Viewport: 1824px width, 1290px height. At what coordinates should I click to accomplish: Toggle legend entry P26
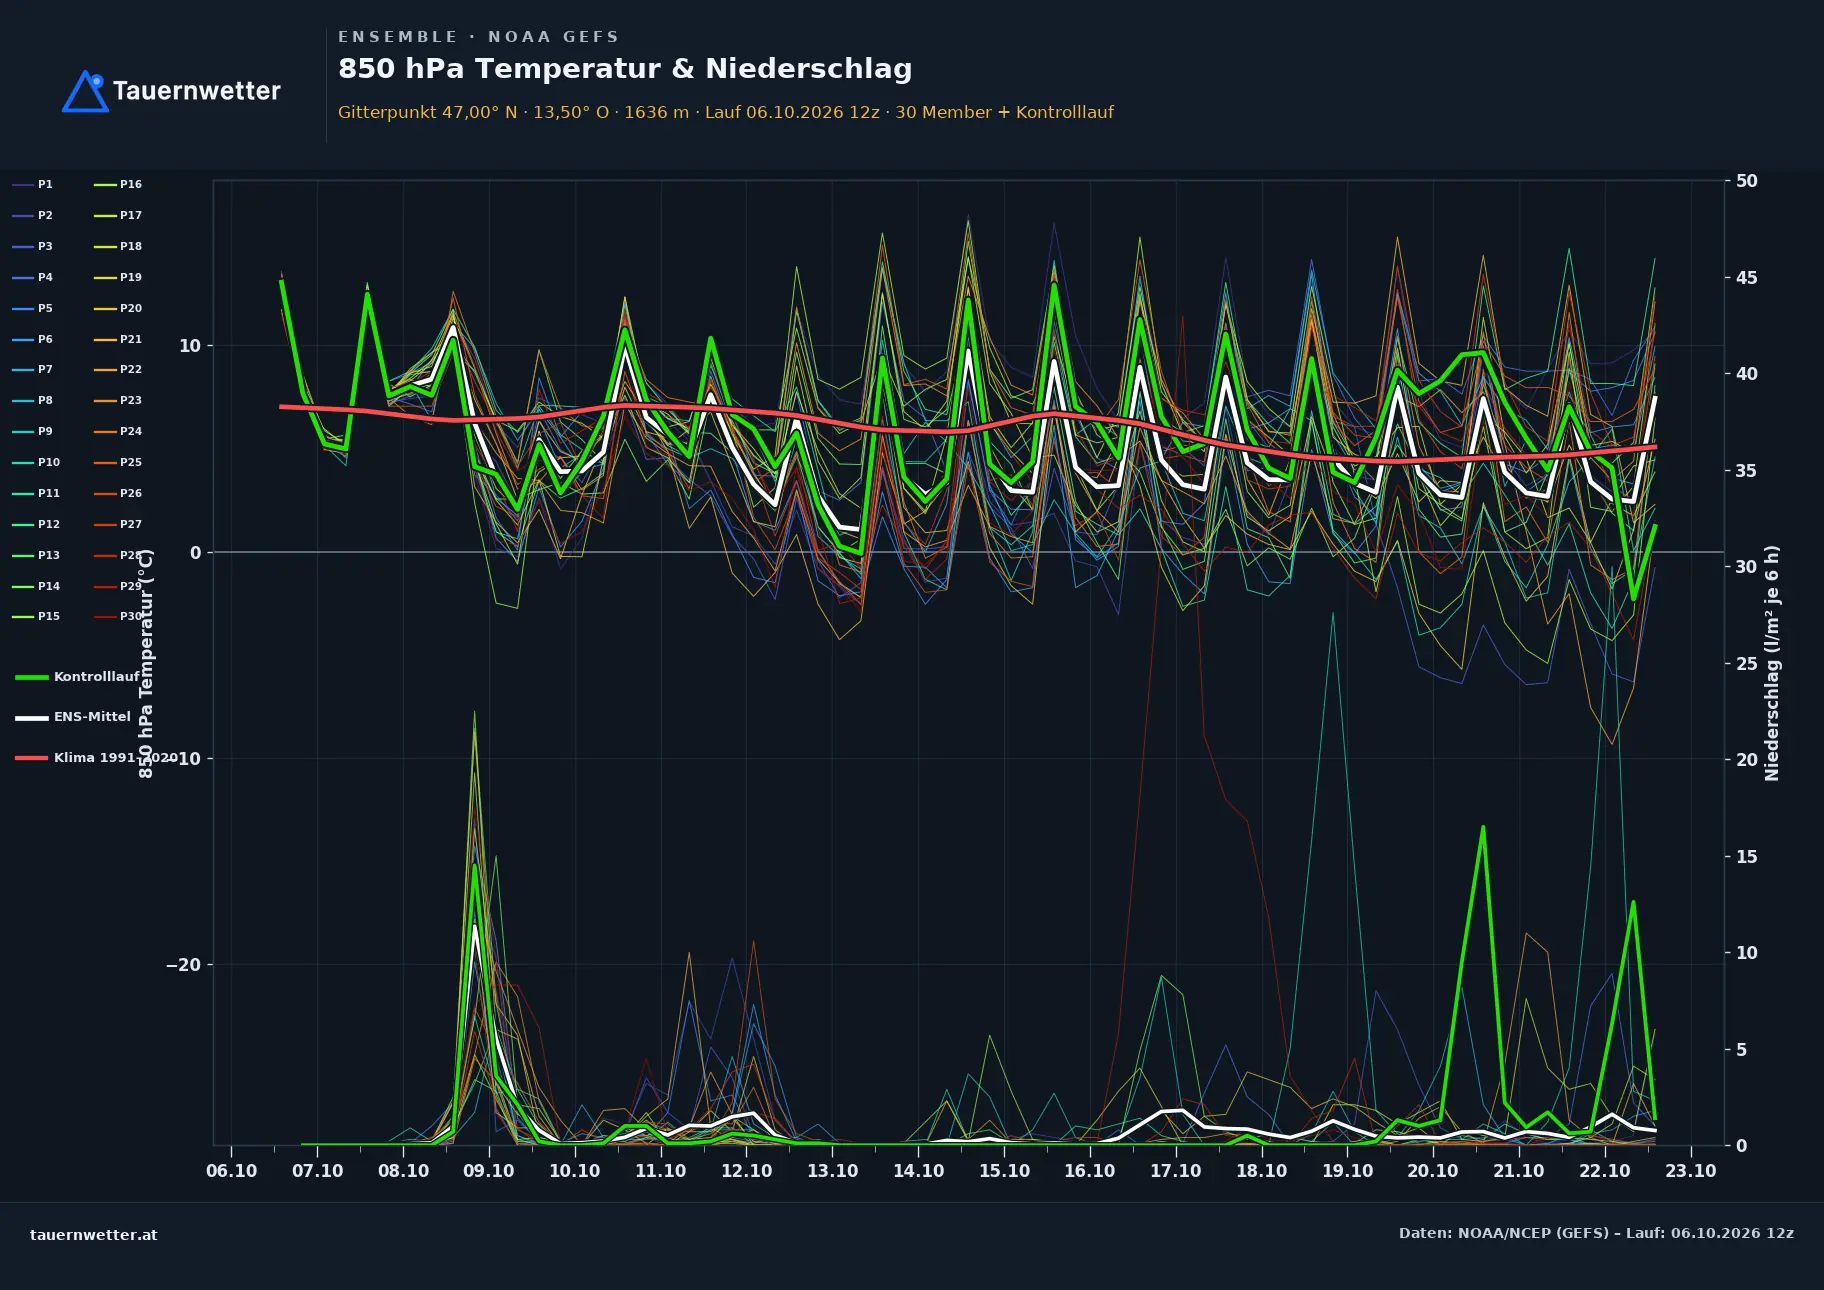tap(118, 493)
